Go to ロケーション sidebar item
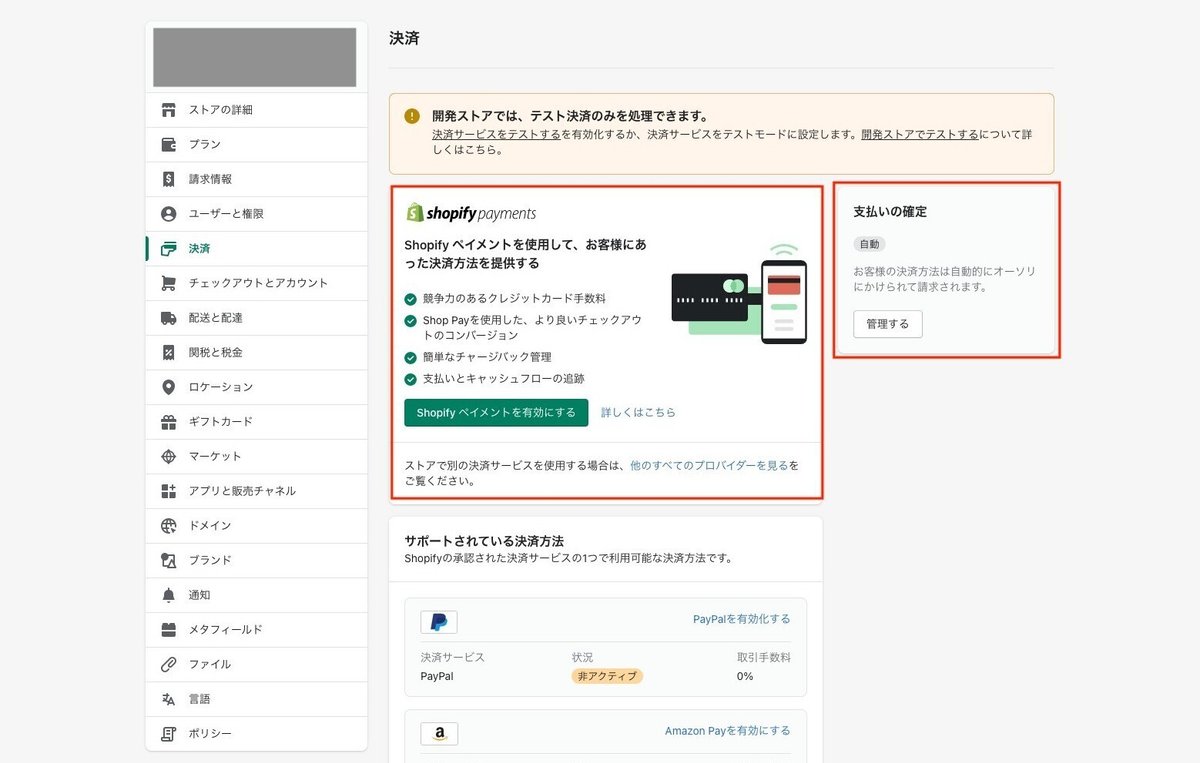Screen dimensions: 1200x763 pos(256,387)
